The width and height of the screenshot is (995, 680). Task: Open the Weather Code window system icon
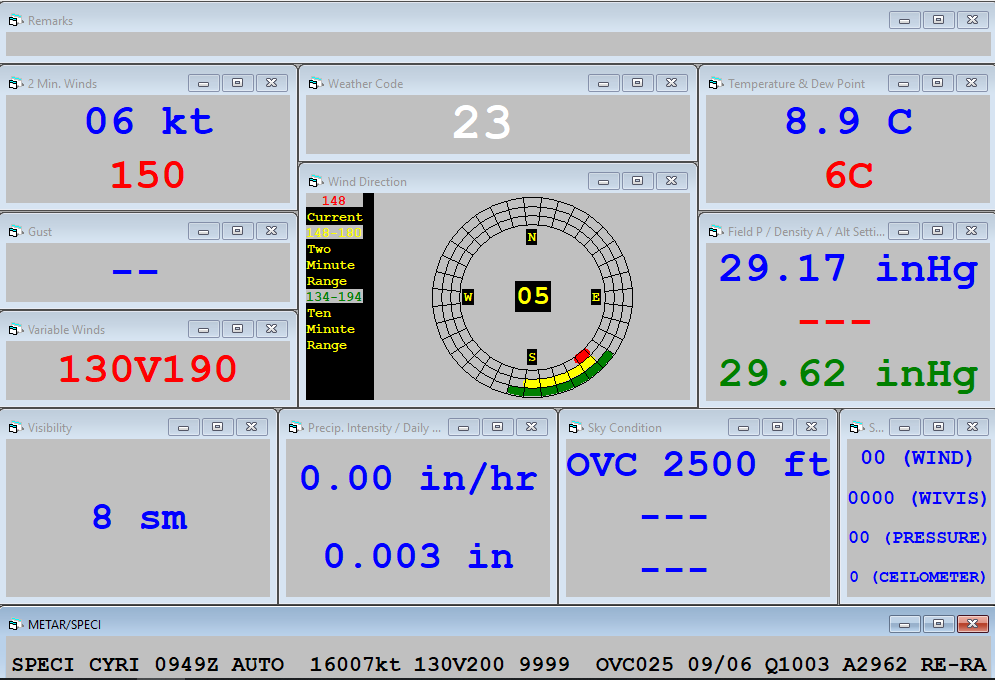pyautogui.click(x=315, y=84)
